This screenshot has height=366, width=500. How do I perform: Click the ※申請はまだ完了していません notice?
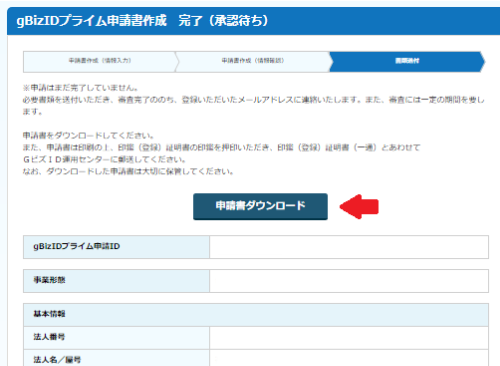click(x=80, y=88)
